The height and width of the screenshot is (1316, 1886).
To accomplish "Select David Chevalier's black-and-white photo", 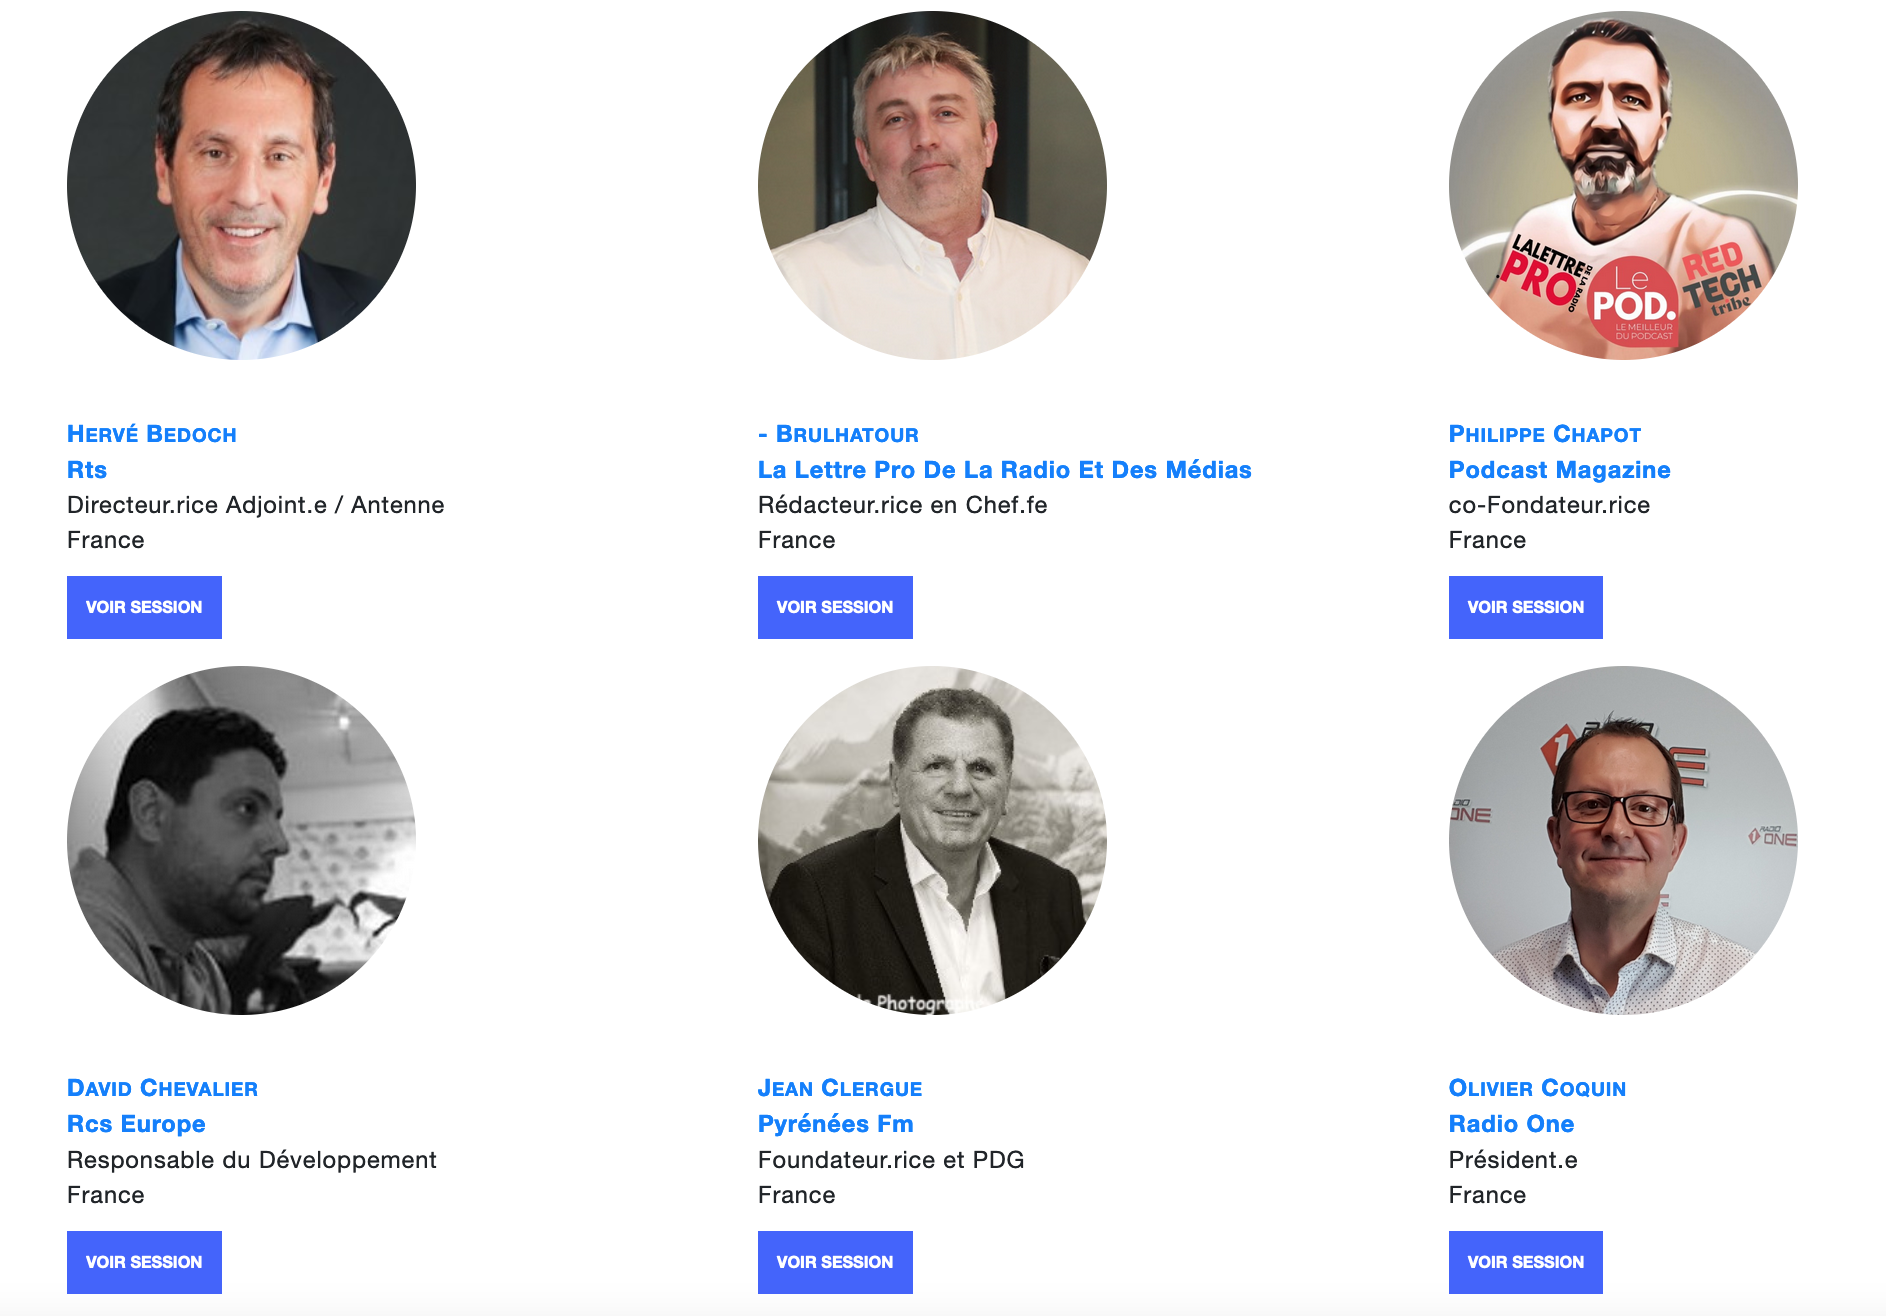I will (x=241, y=840).
